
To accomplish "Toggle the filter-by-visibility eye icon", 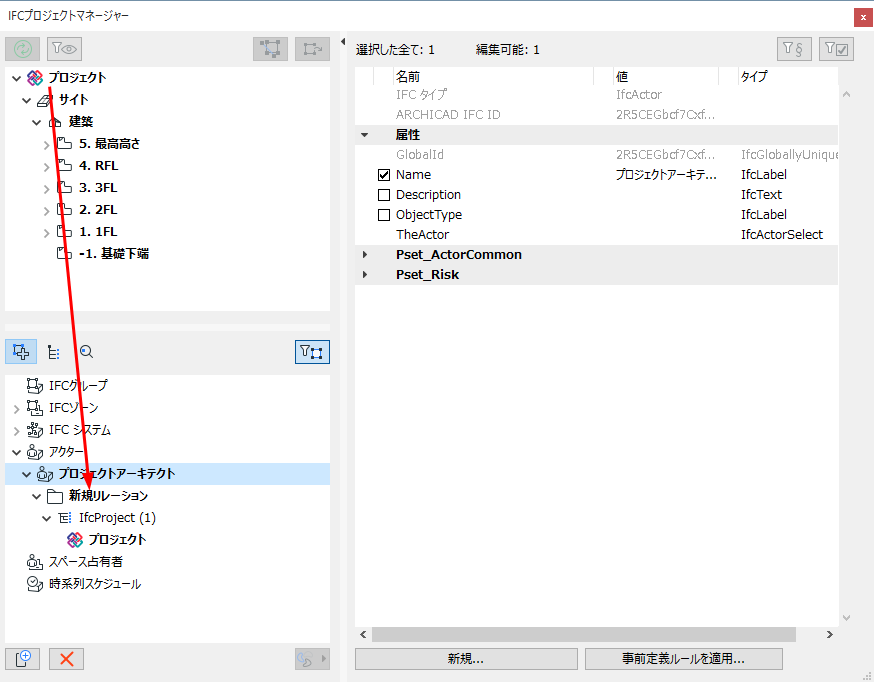I will tap(65, 49).
